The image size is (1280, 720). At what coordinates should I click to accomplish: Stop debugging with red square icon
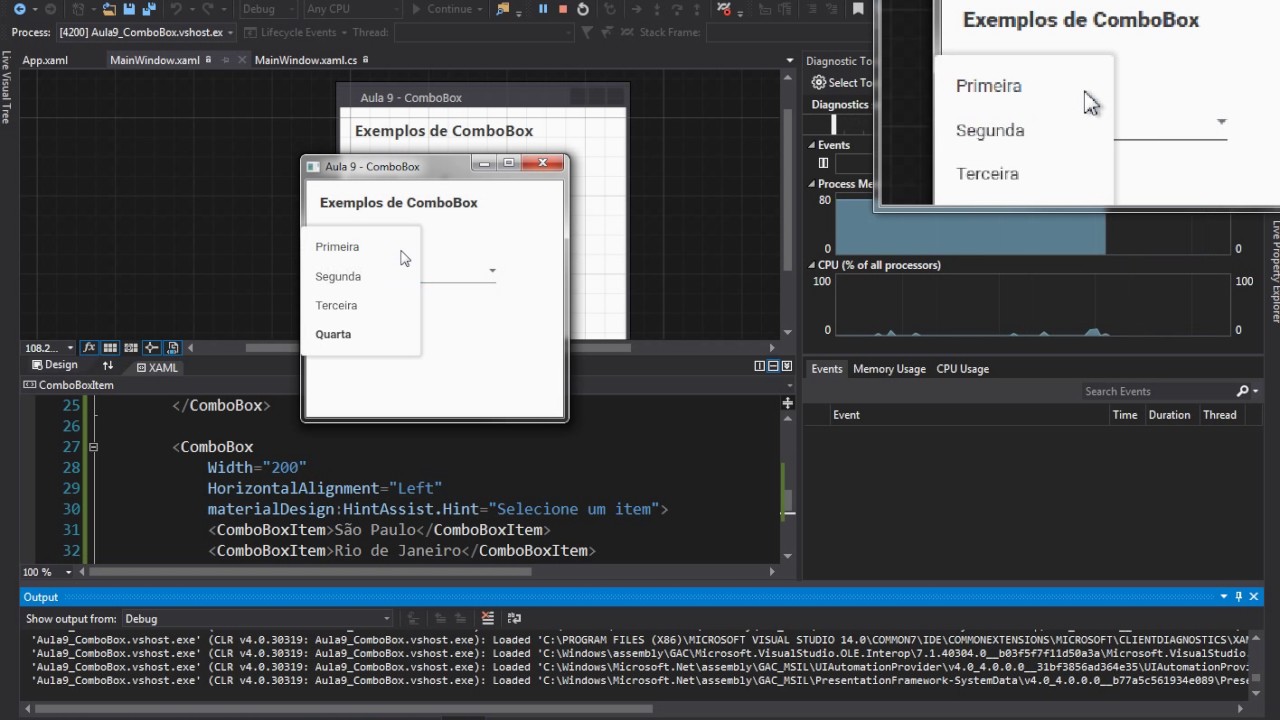(563, 9)
